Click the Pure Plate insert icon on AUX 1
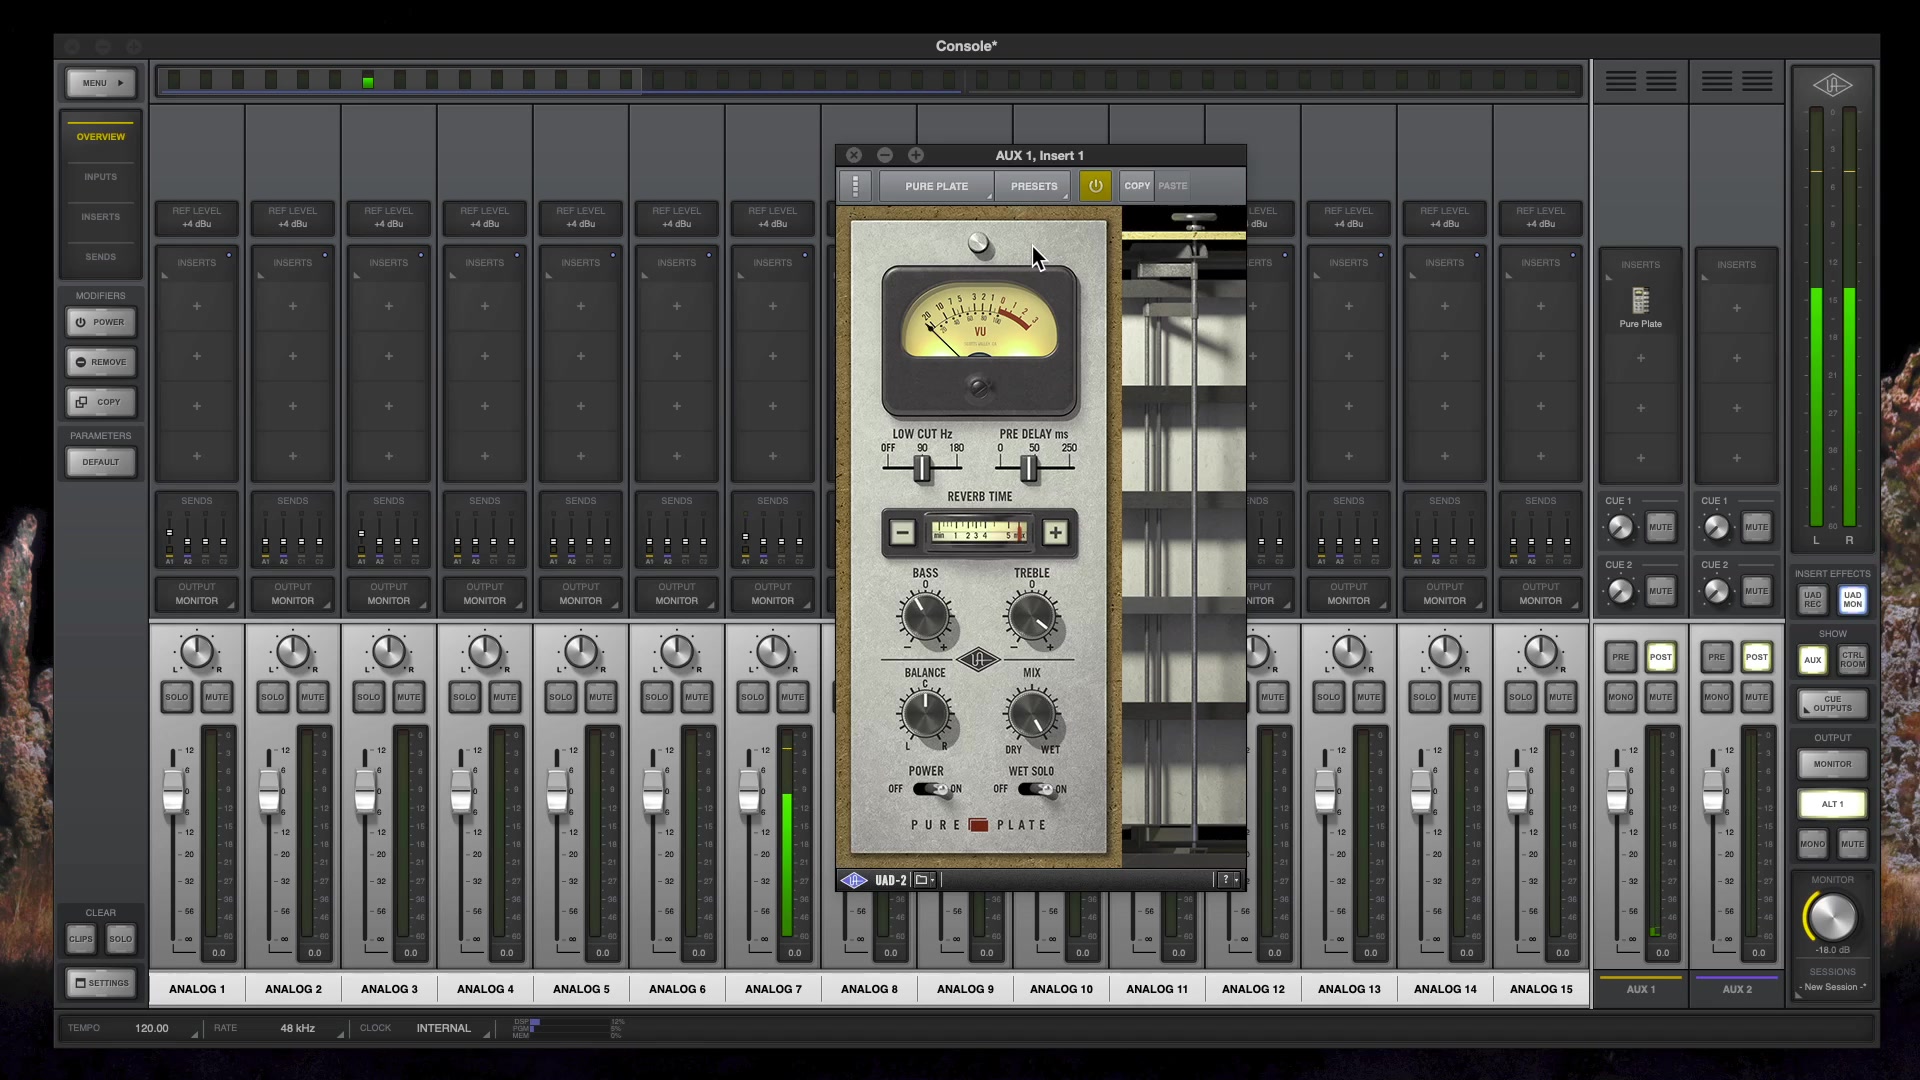 pyautogui.click(x=1639, y=300)
